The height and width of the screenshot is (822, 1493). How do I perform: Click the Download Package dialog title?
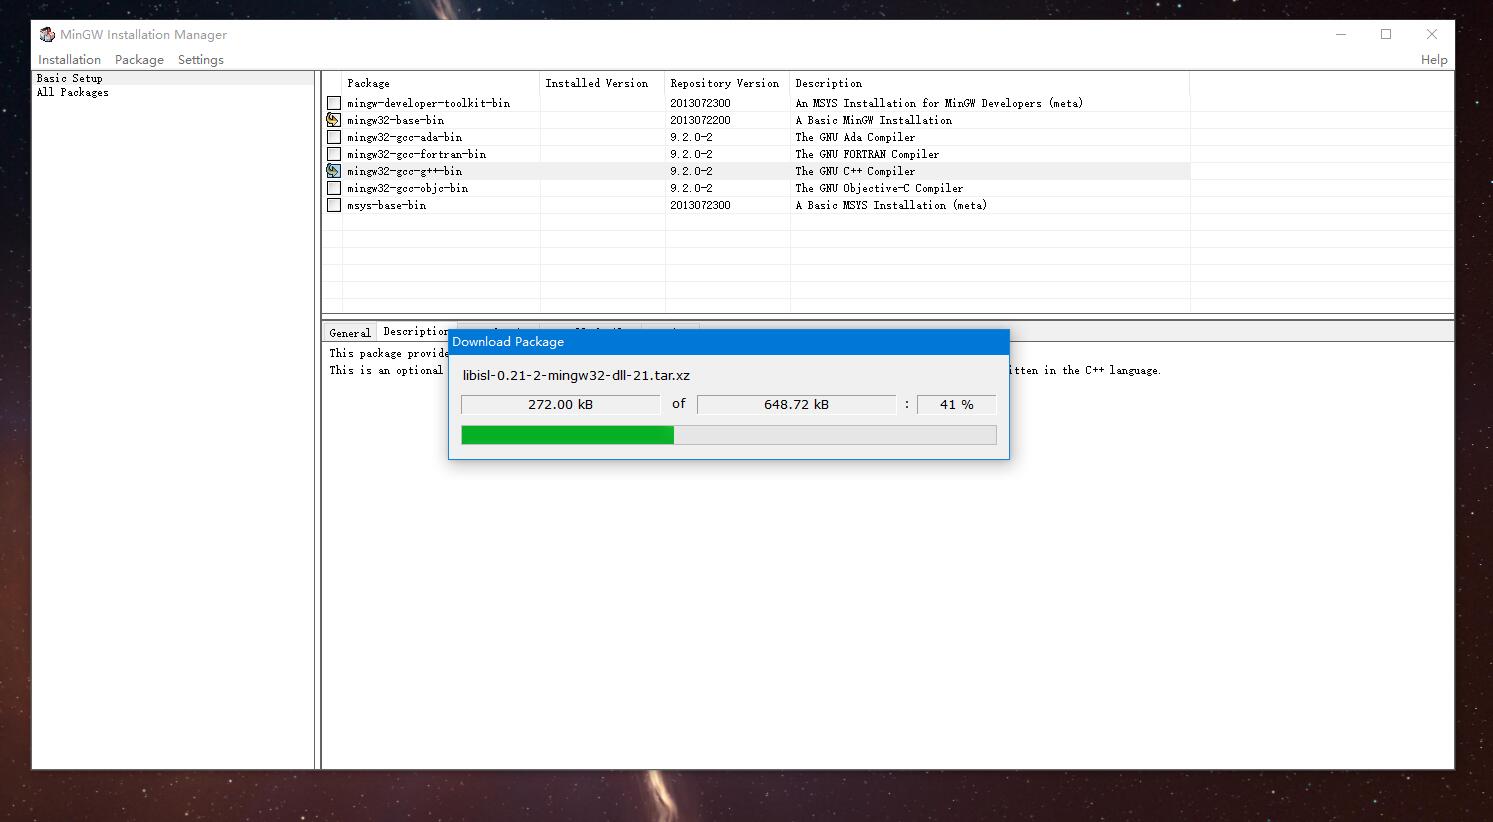tap(508, 342)
